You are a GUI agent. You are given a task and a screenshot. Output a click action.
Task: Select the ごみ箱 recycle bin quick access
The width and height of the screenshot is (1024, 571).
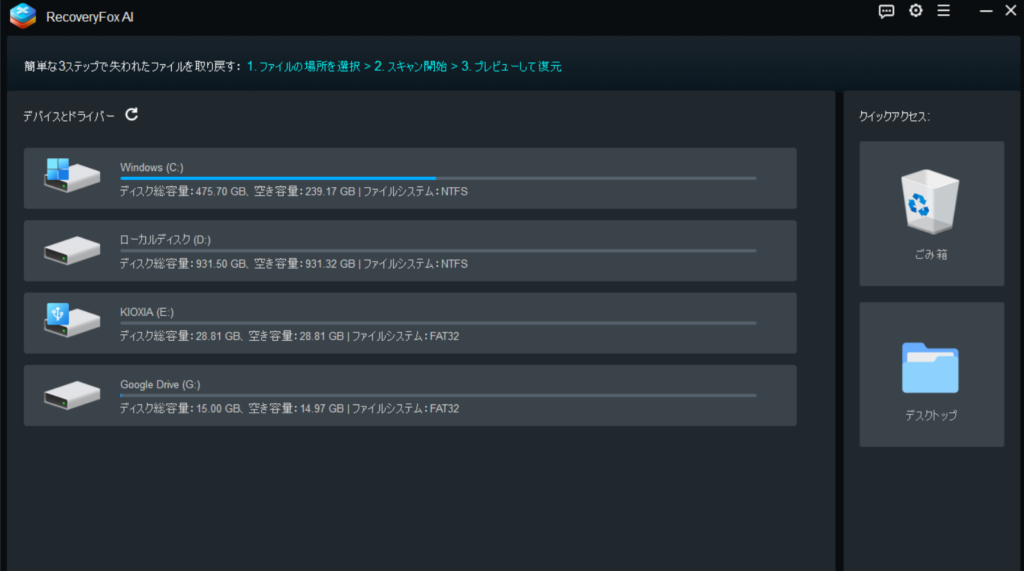click(x=931, y=213)
